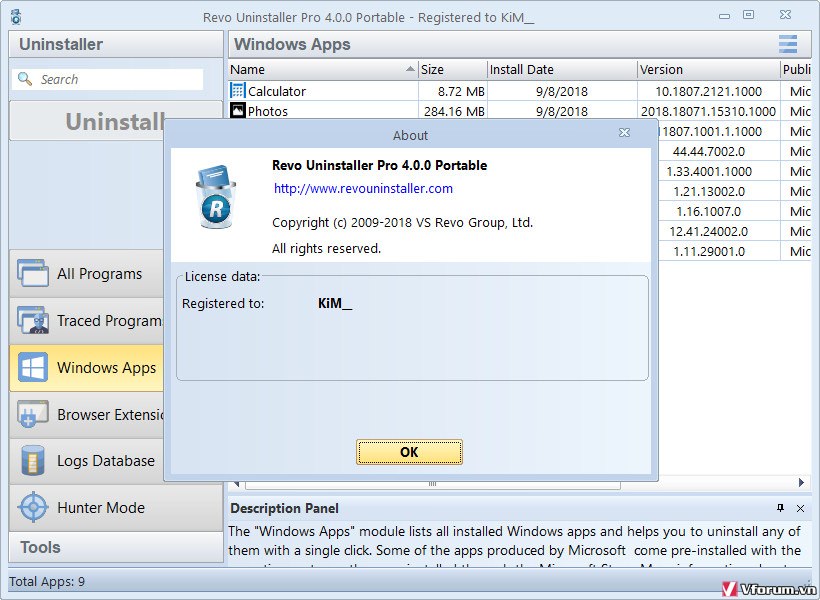Open the Windows Apps view options menu icon

pyautogui.click(x=788, y=44)
